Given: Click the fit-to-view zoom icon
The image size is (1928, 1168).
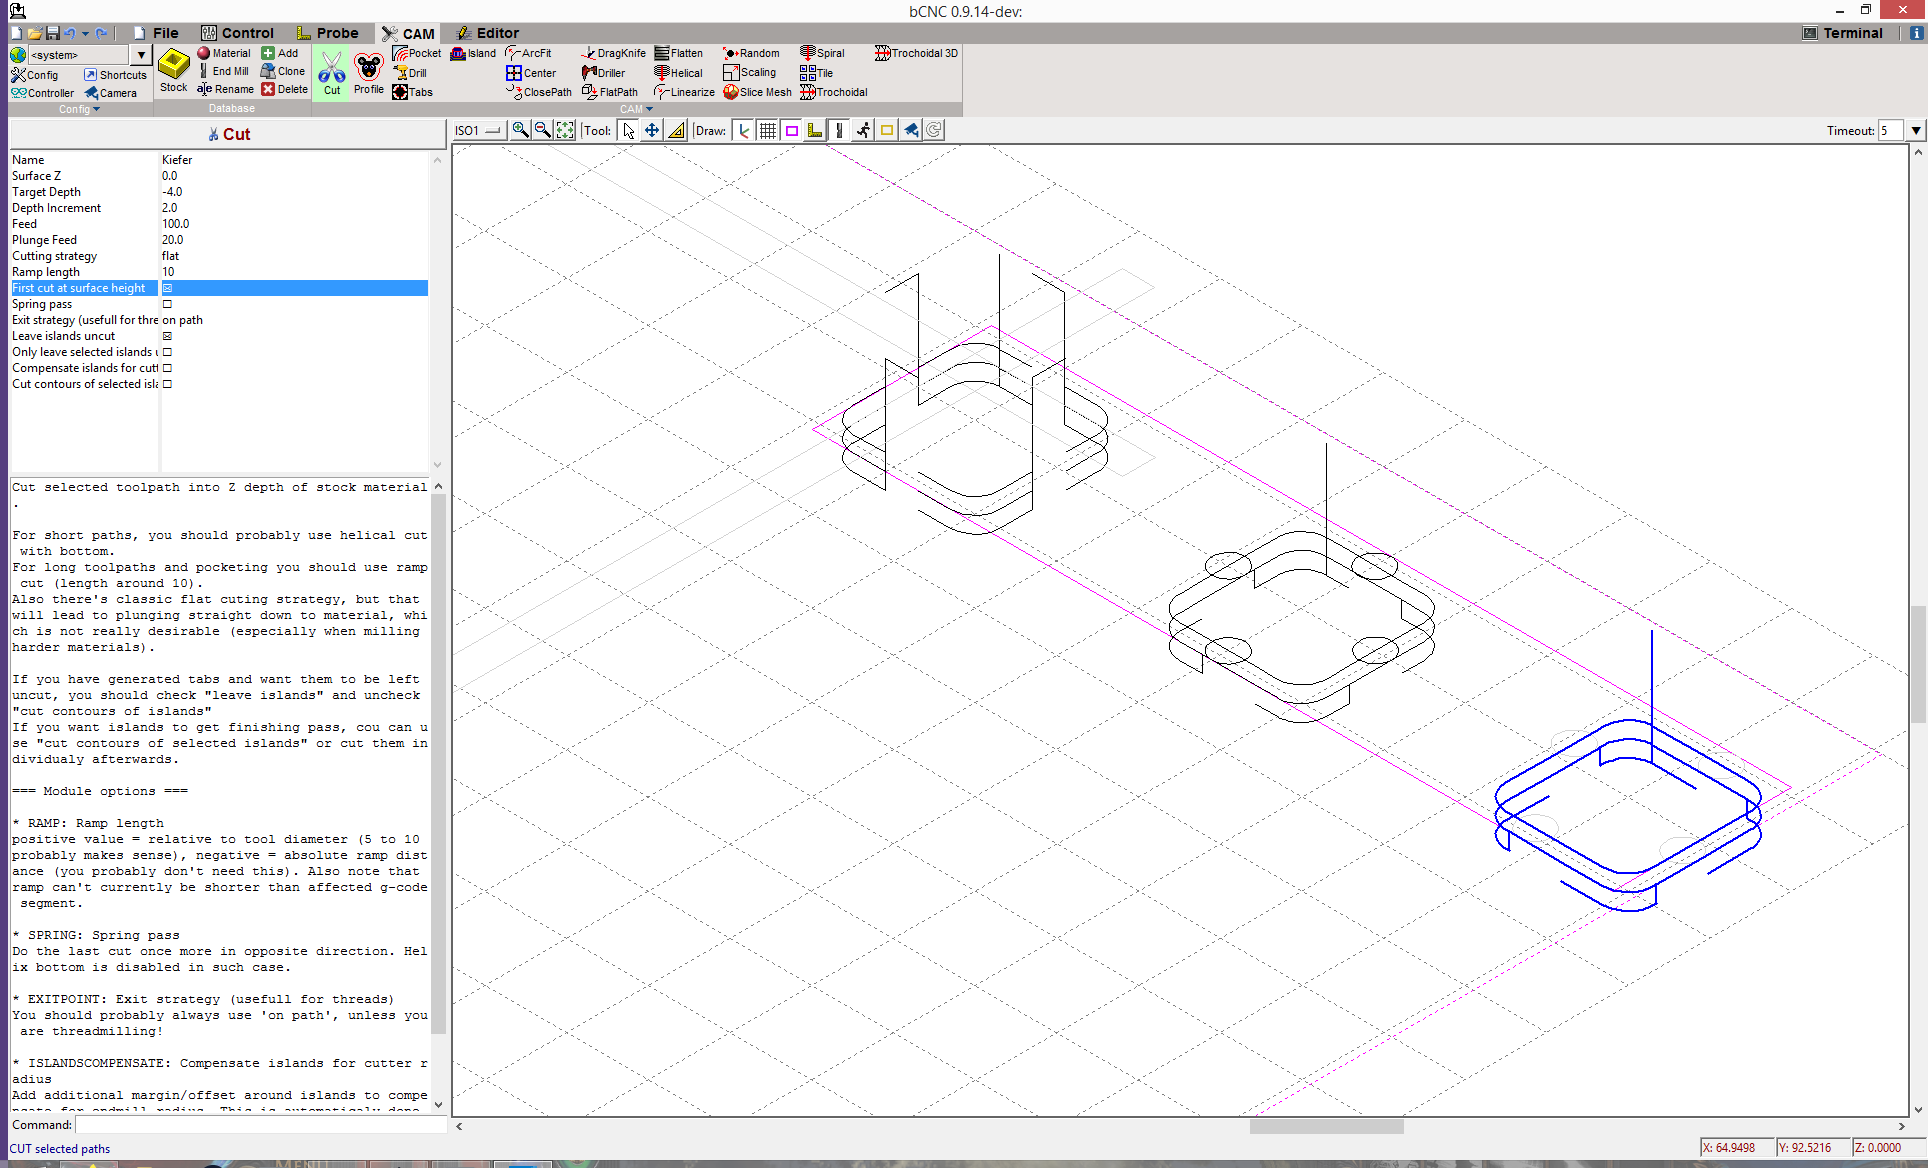Looking at the screenshot, I should (x=565, y=130).
